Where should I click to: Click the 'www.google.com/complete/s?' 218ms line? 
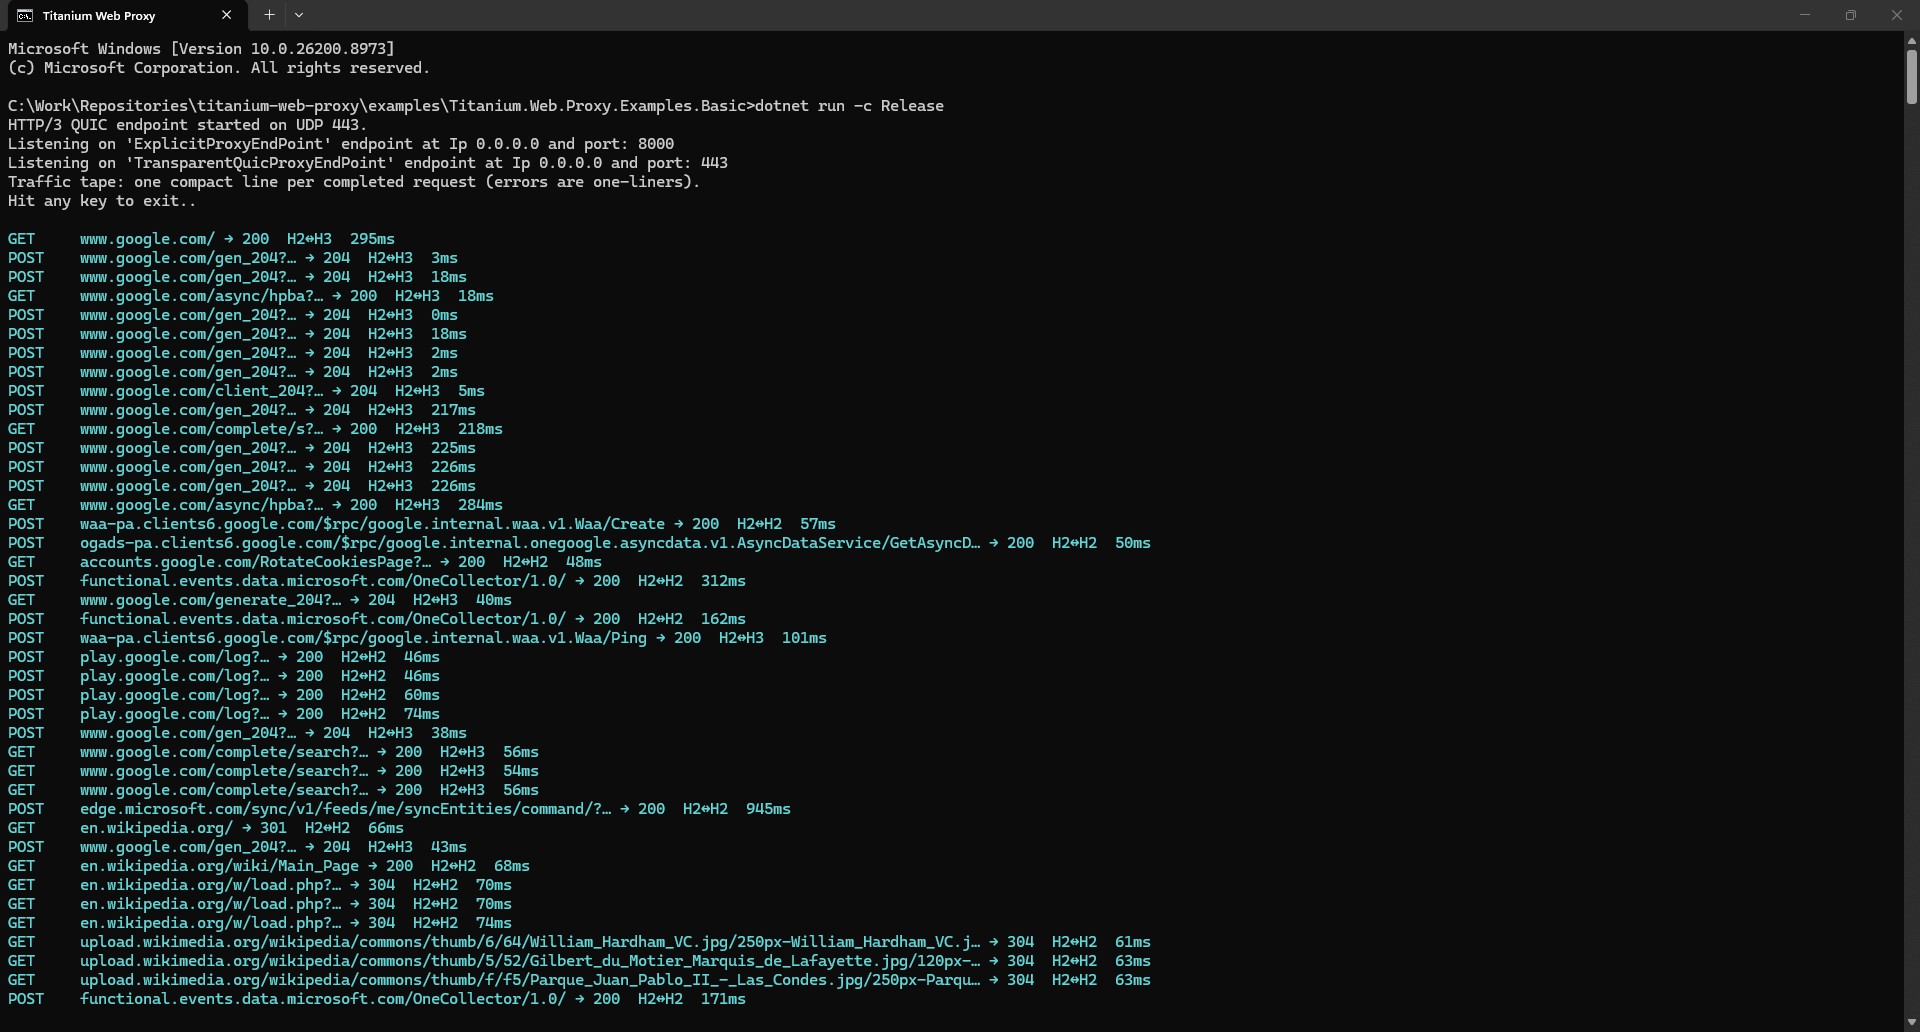click(x=255, y=429)
